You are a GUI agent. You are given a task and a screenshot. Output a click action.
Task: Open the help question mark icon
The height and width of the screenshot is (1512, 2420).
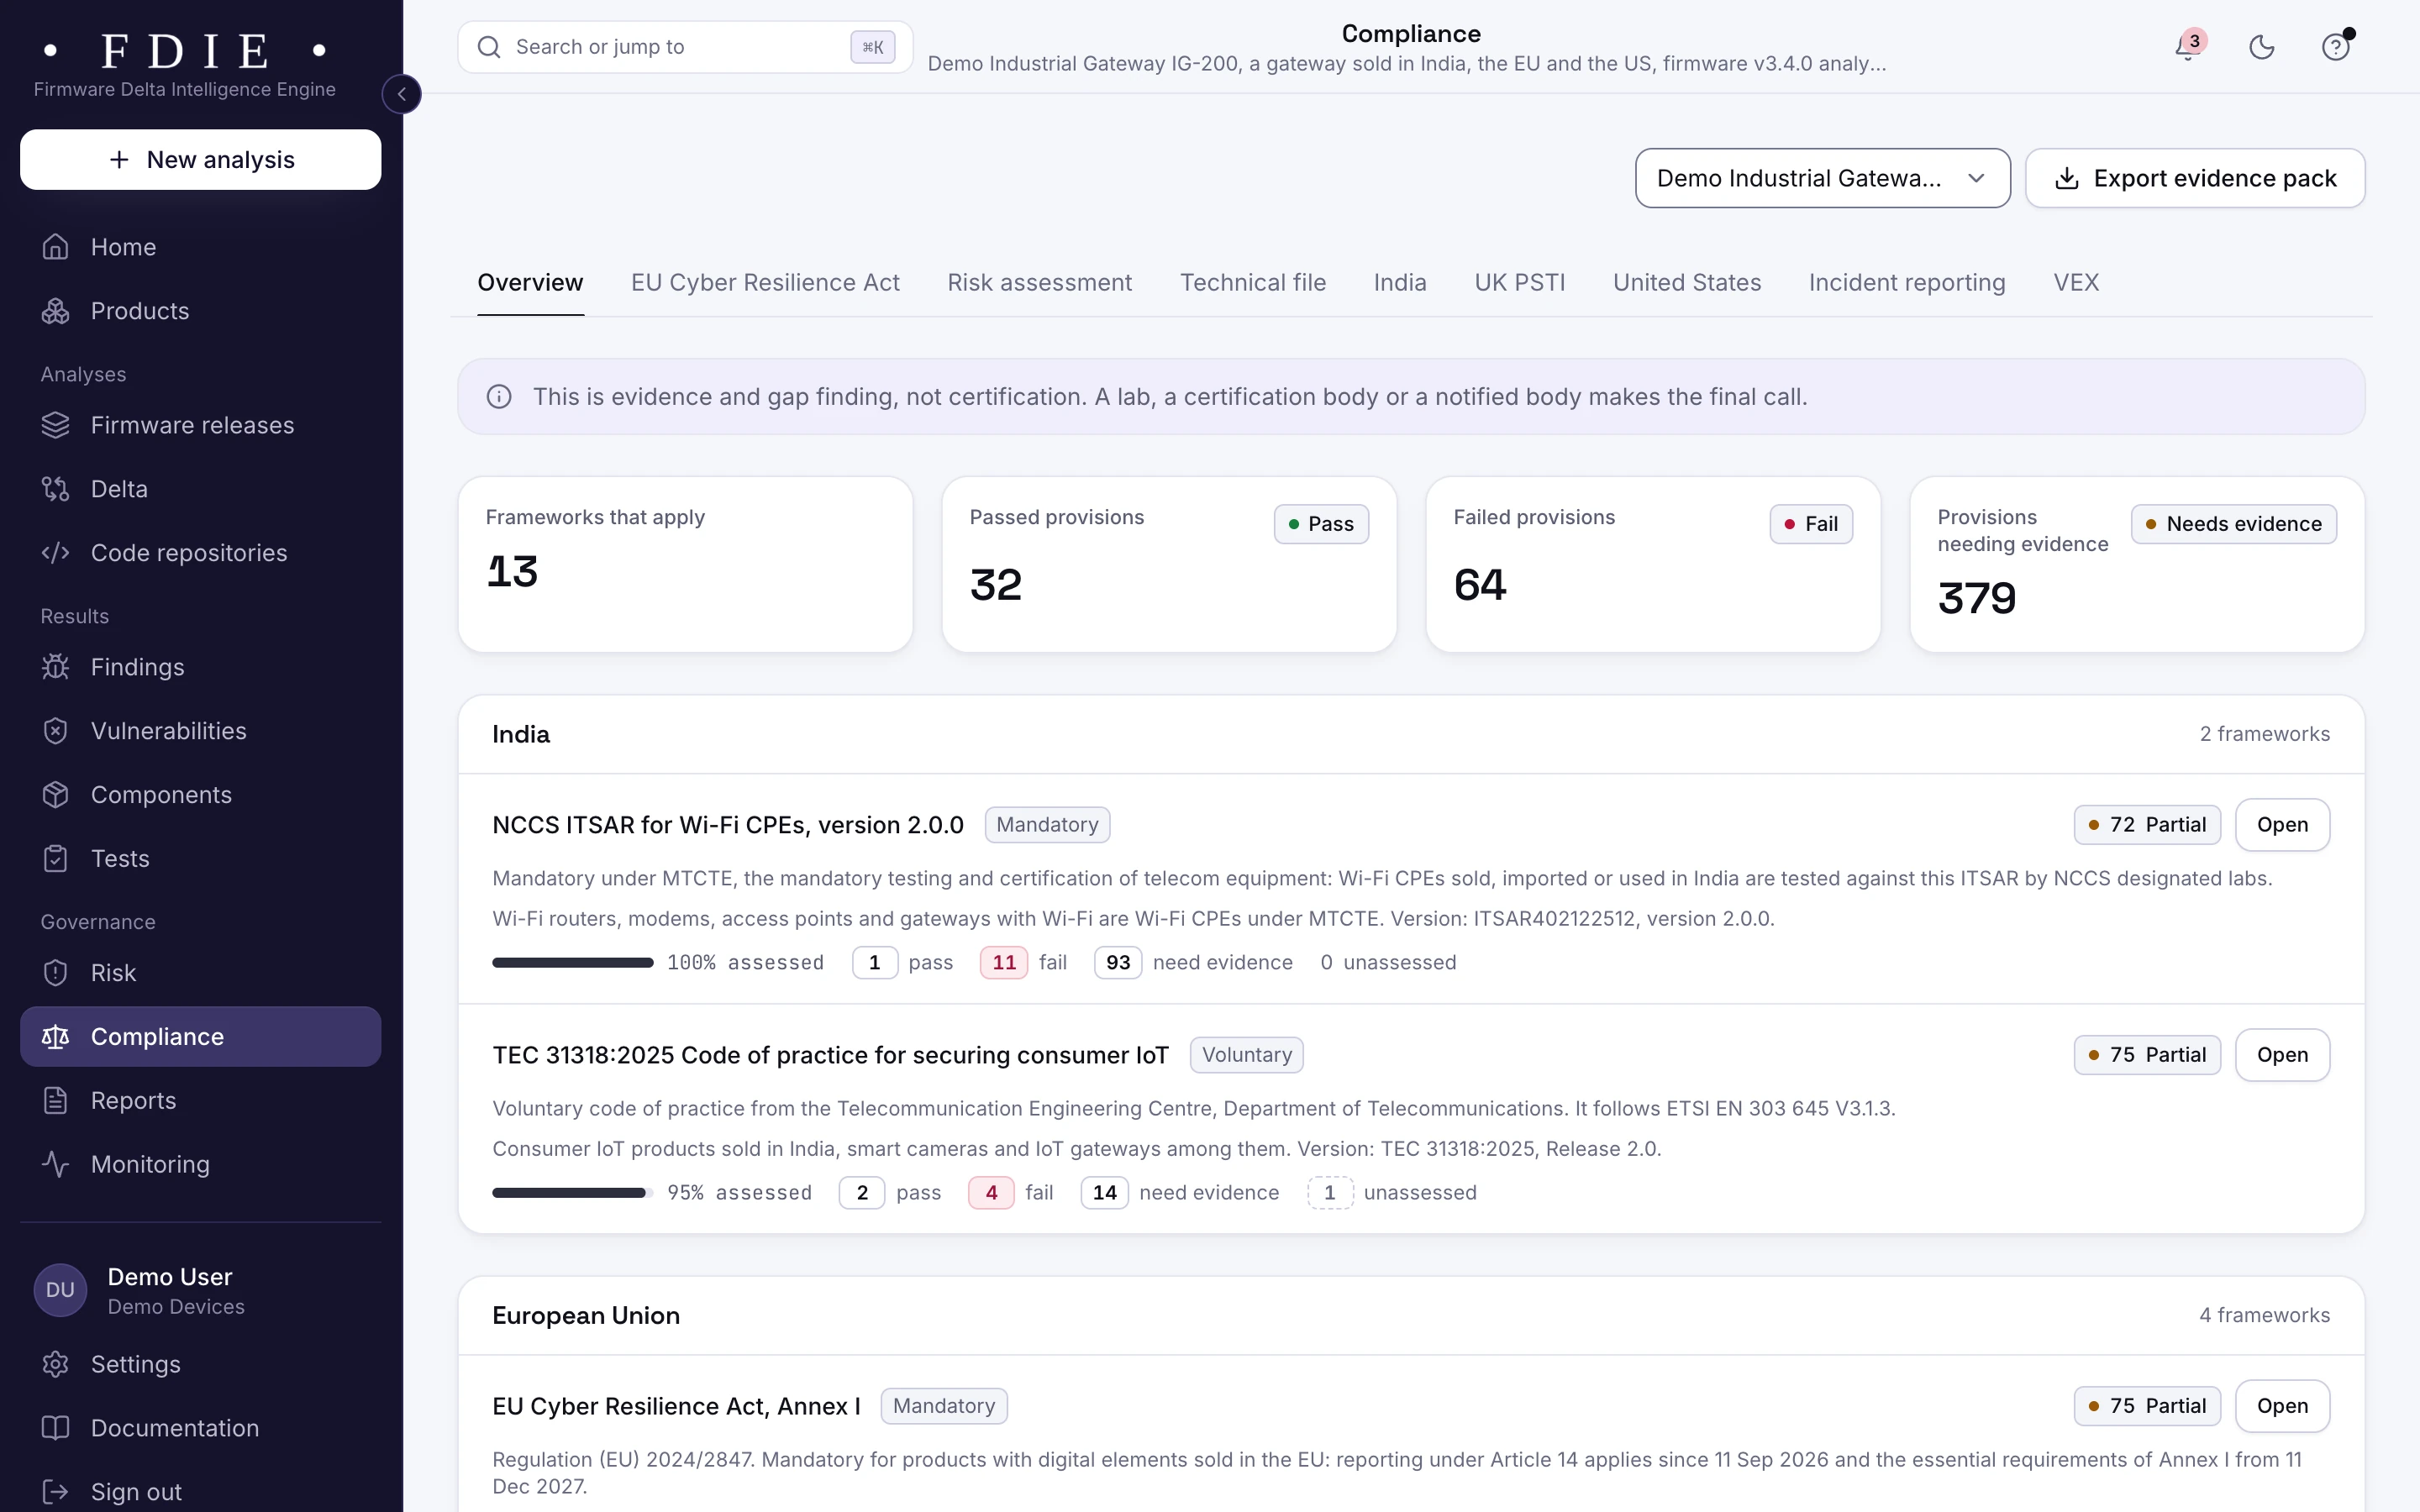[x=2336, y=47]
